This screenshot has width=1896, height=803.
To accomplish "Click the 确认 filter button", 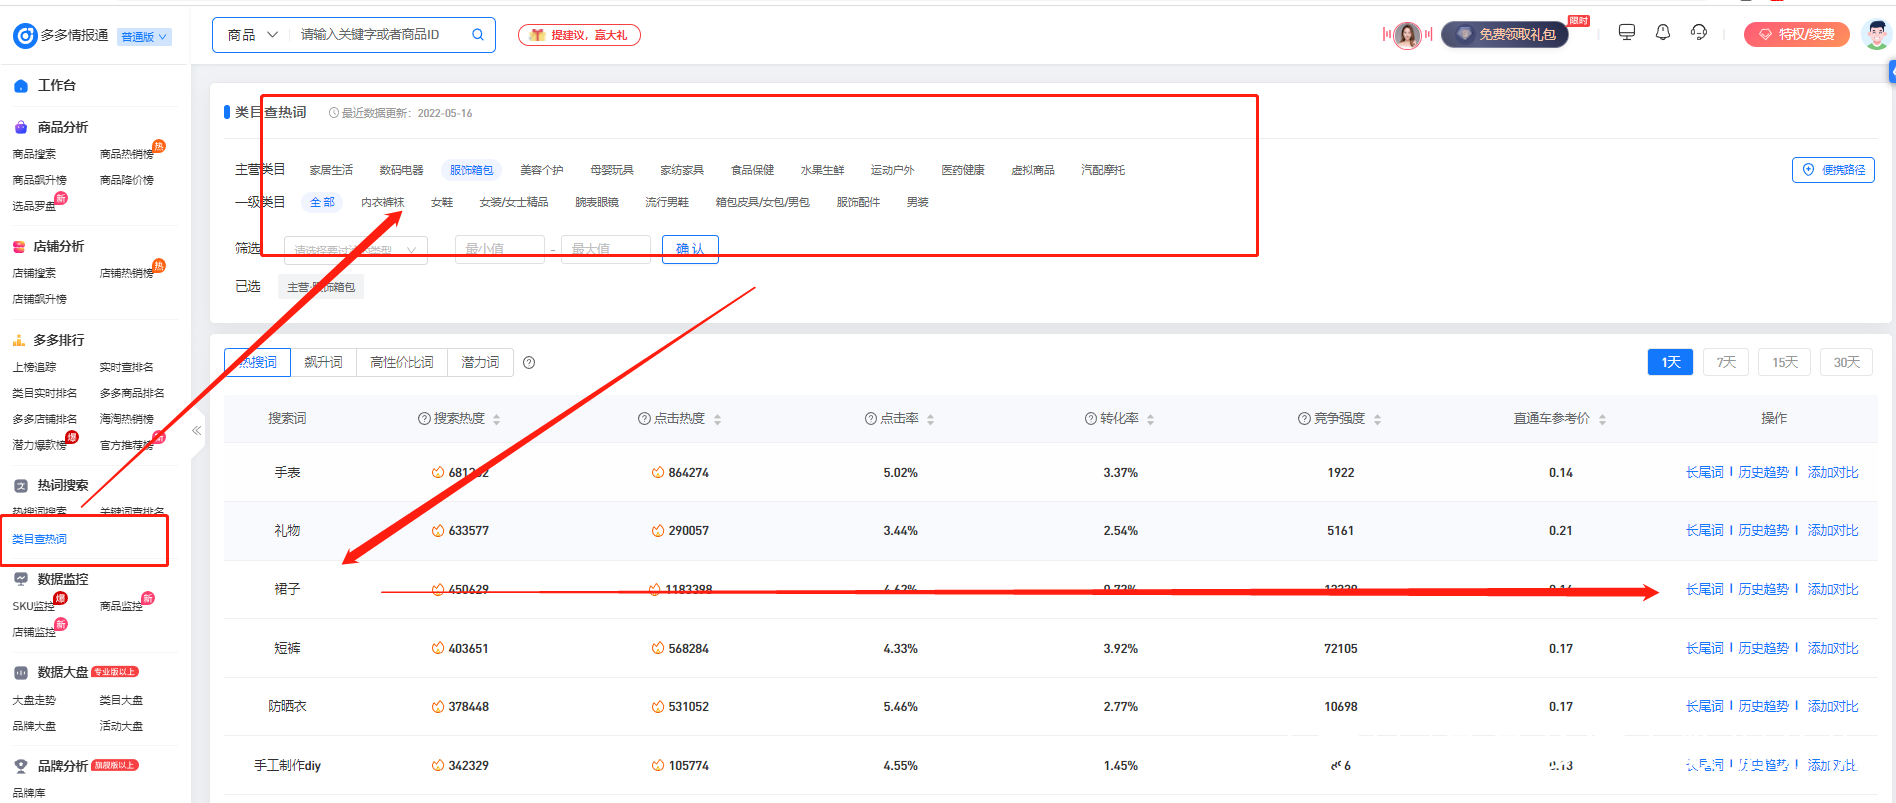I will [690, 249].
